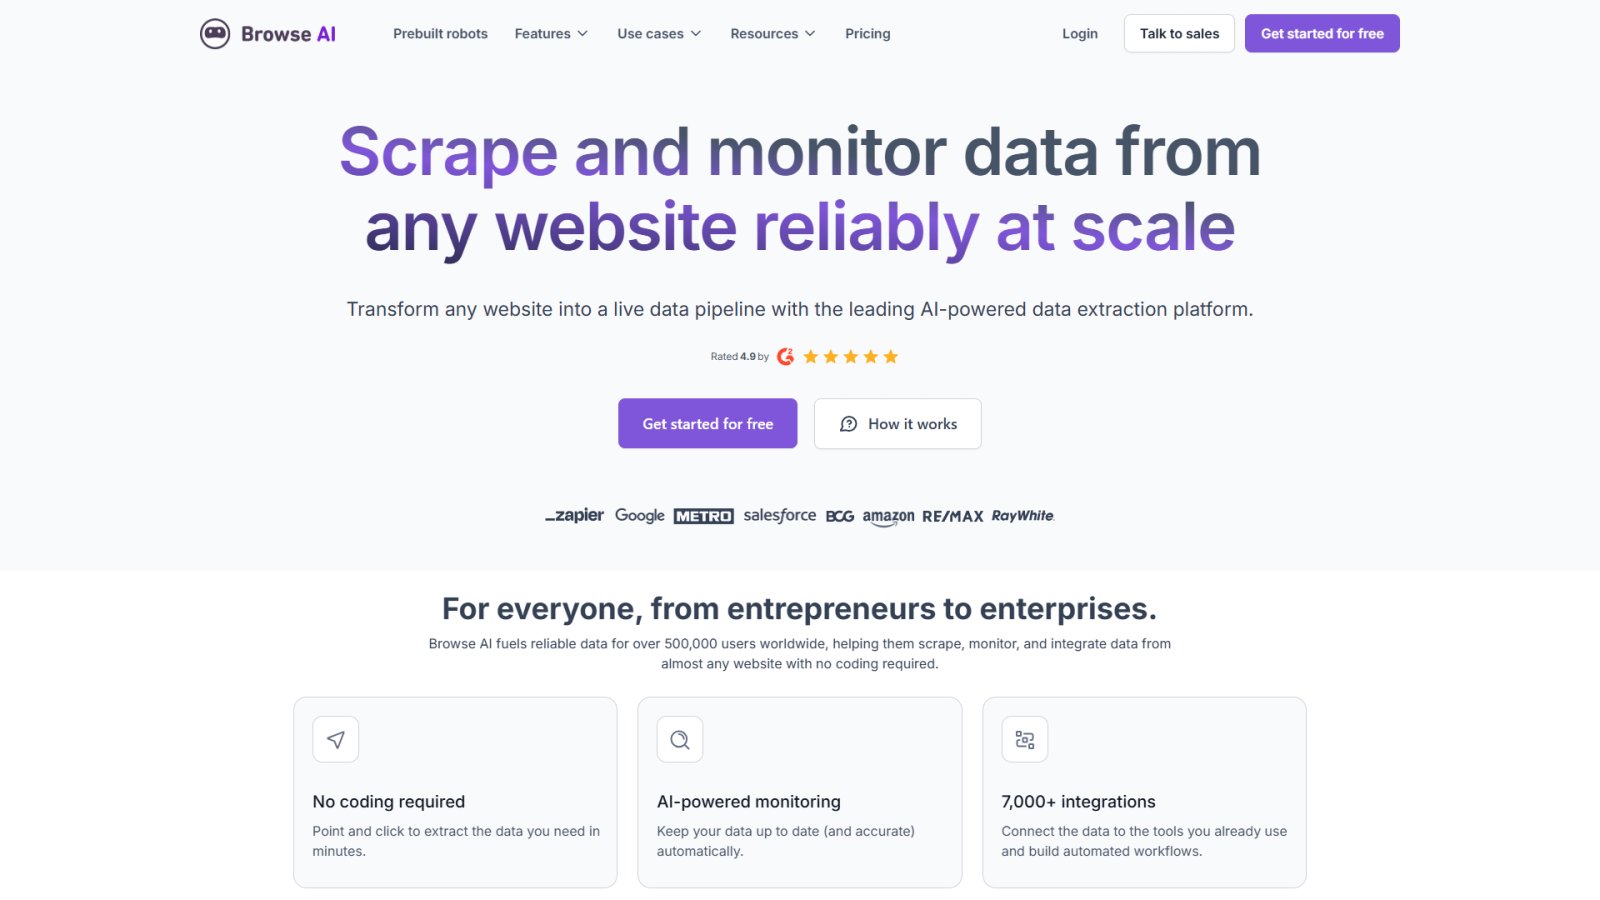Viewport: 1600px width, 900px height.
Task: Select the paper plane icon above No coding required
Action: (335, 739)
